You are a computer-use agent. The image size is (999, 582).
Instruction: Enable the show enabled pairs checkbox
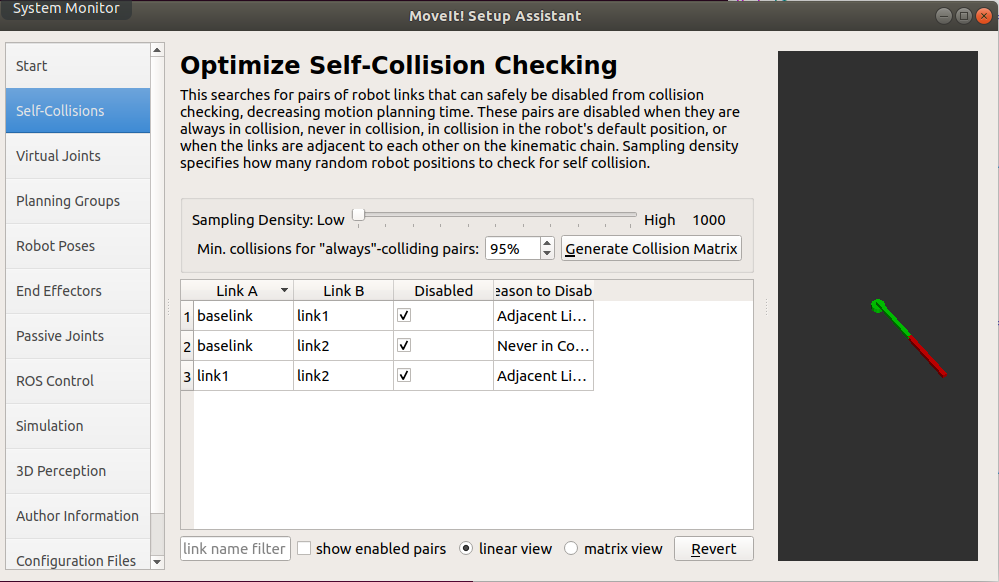304,548
